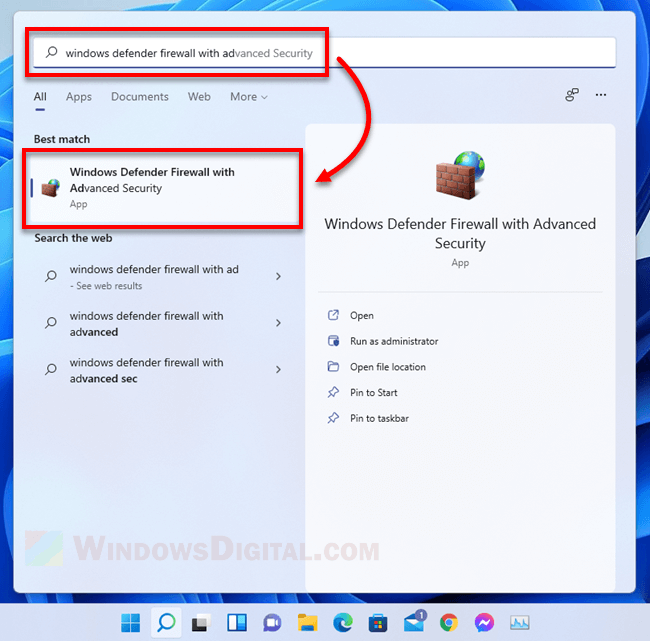Click the Open action
The width and height of the screenshot is (650, 641).
point(361,316)
